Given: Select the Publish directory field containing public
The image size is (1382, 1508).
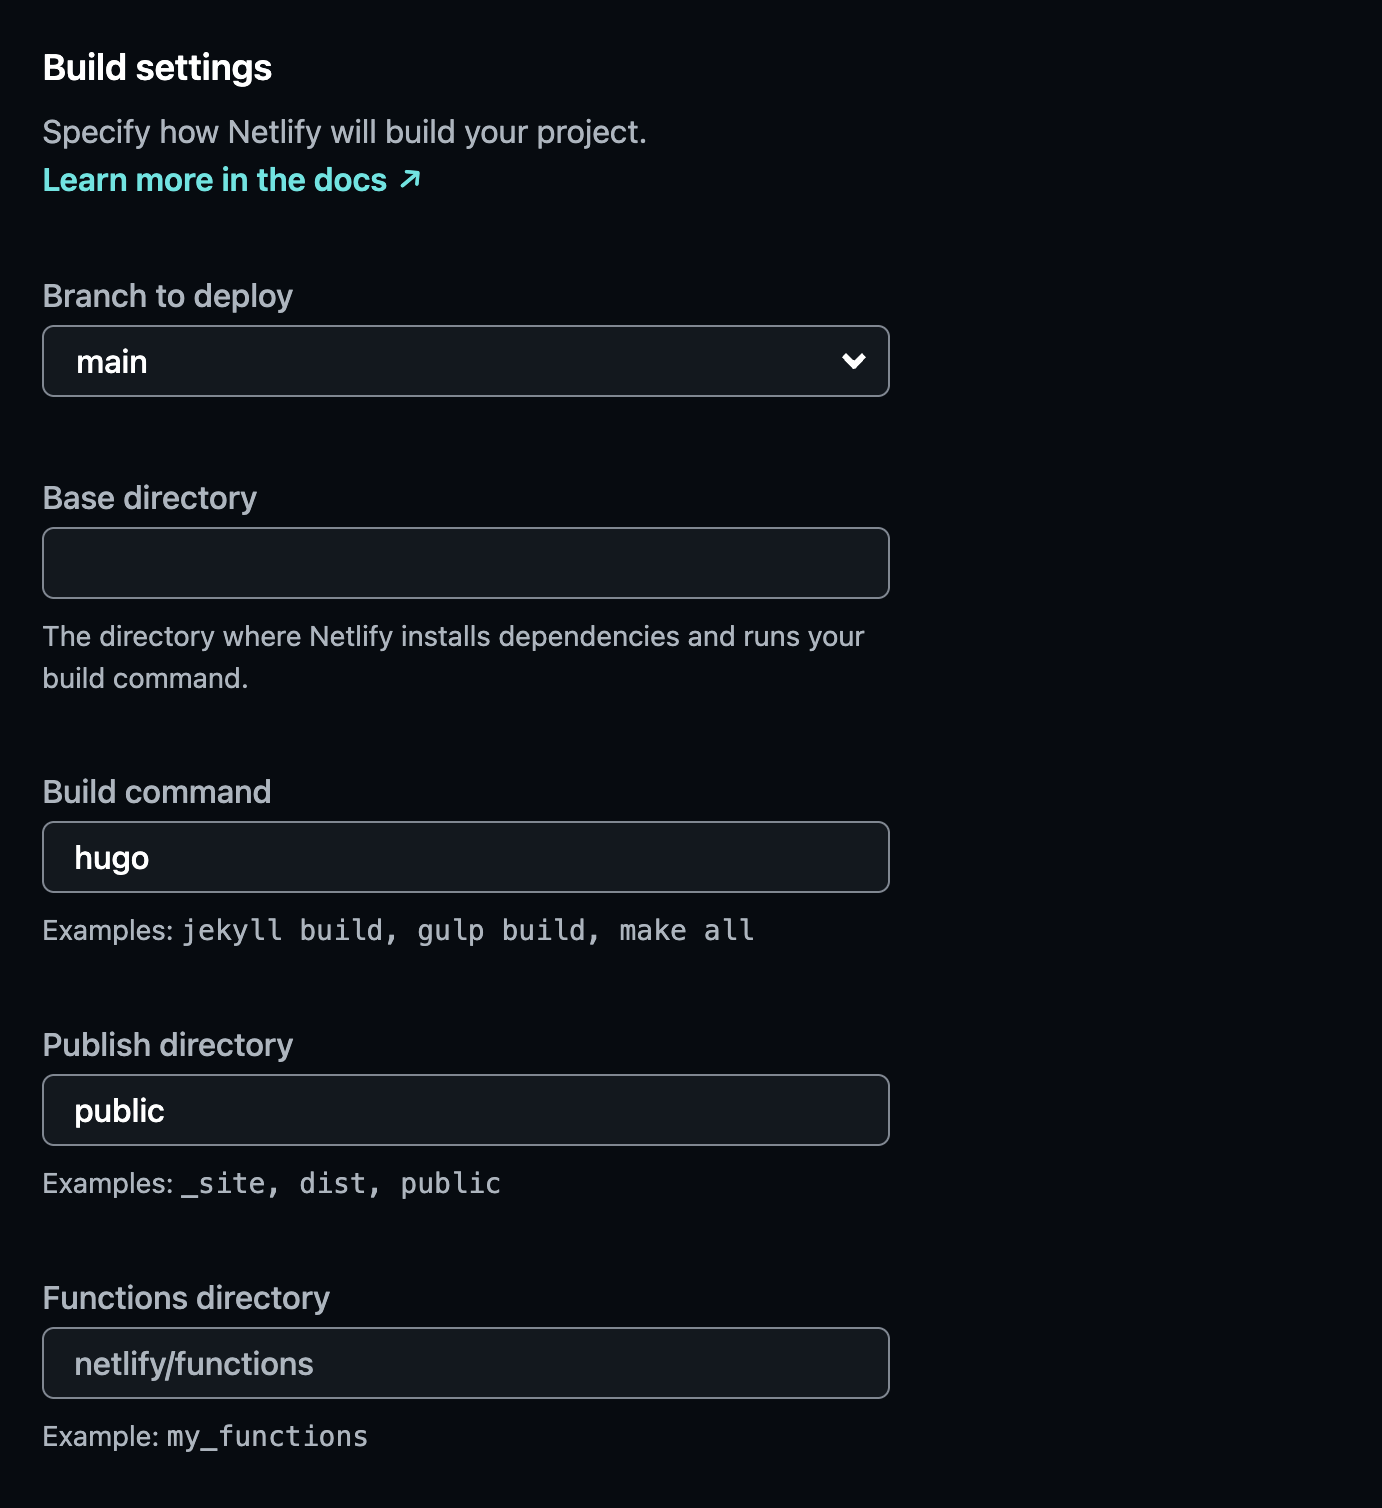Looking at the screenshot, I should (x=465, y=1110).
